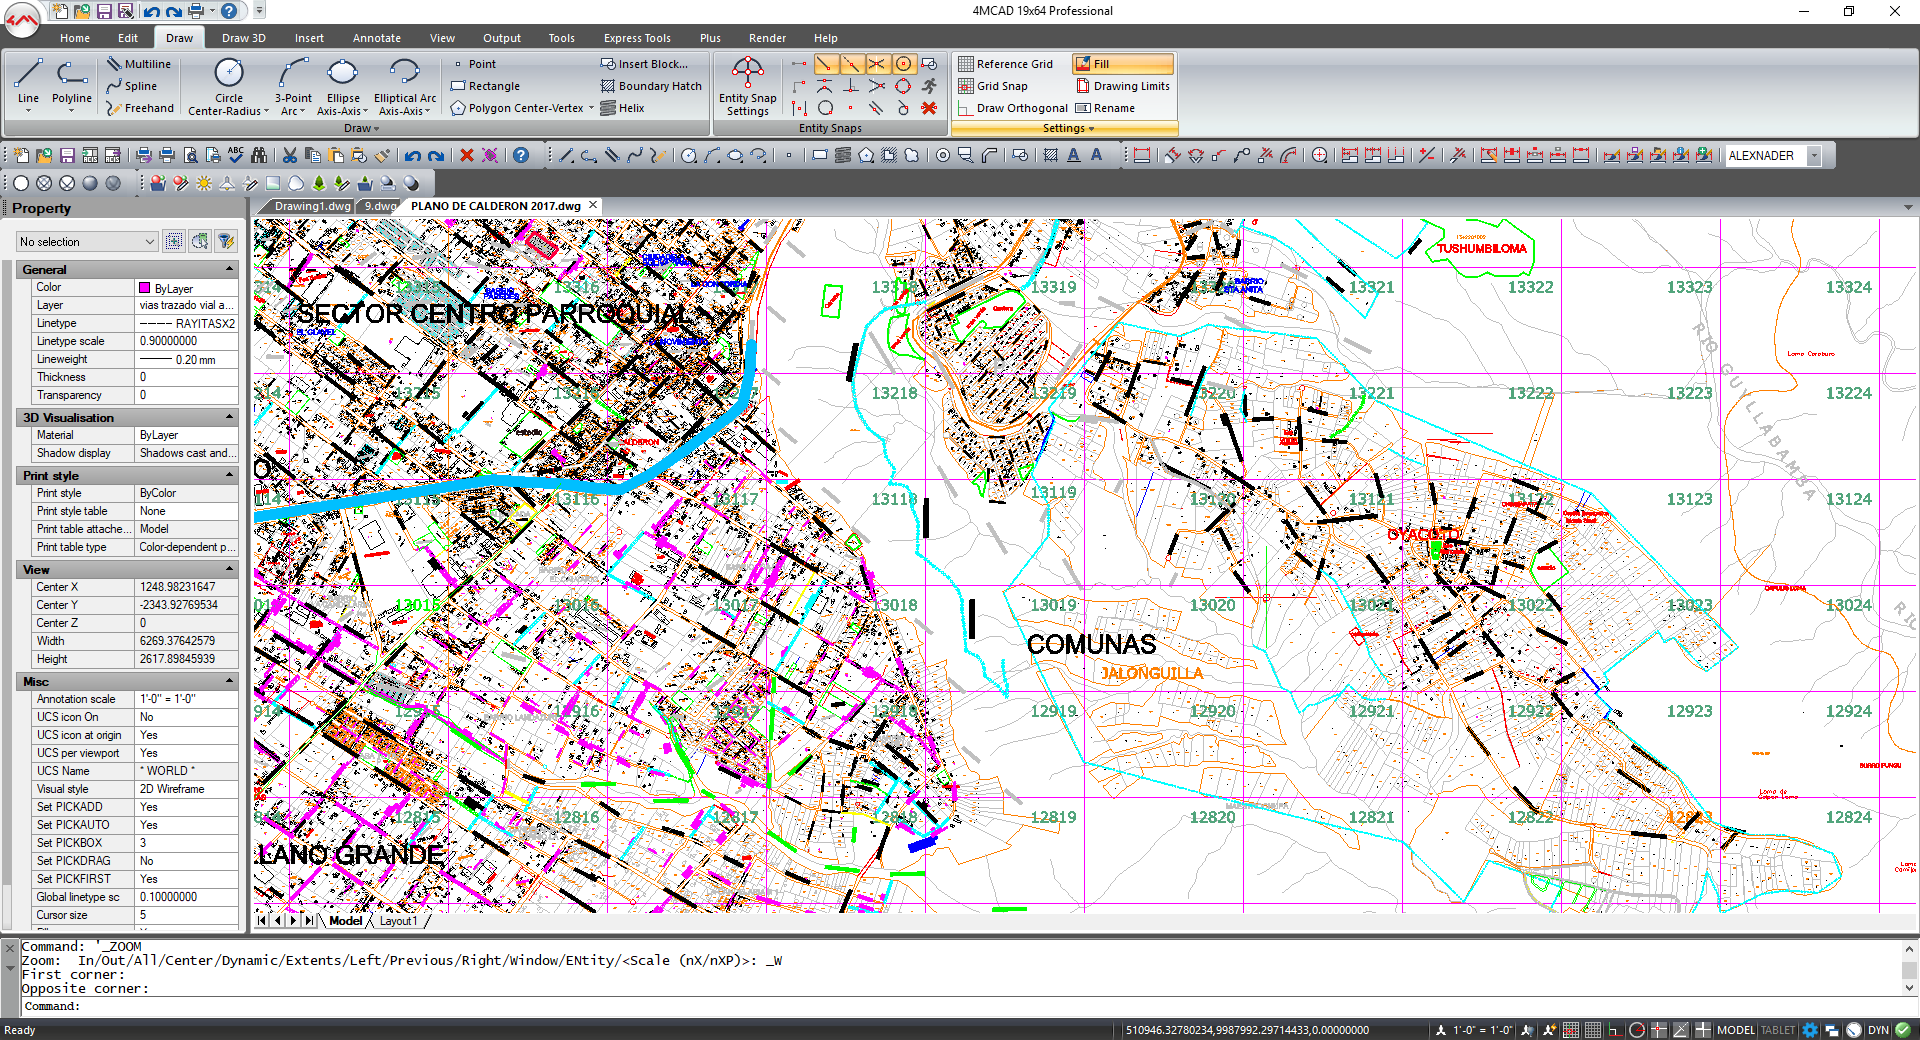The image size is (1920, 1040).
Task: Open the 'No selection' dropdown in Property panel
Action: coord(88,242)
